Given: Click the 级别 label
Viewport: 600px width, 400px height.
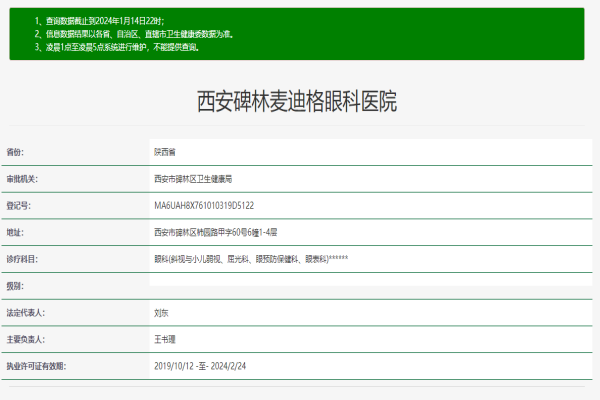Looking at the screenshot, I should [15, 286].
